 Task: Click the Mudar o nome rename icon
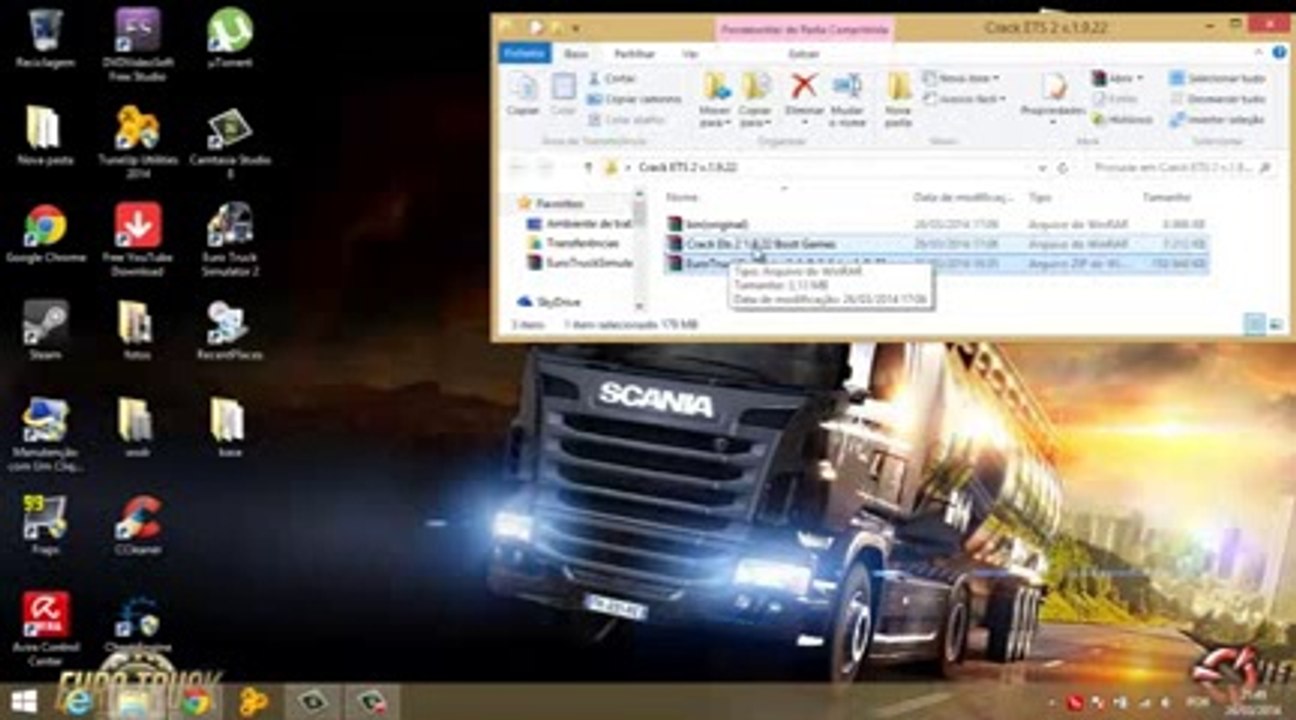coord(848,100)
